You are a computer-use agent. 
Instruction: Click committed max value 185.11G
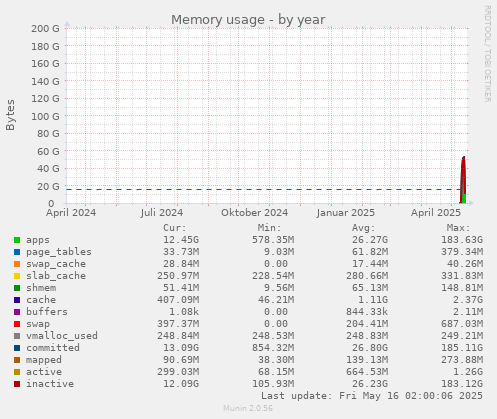click(462, 348)
